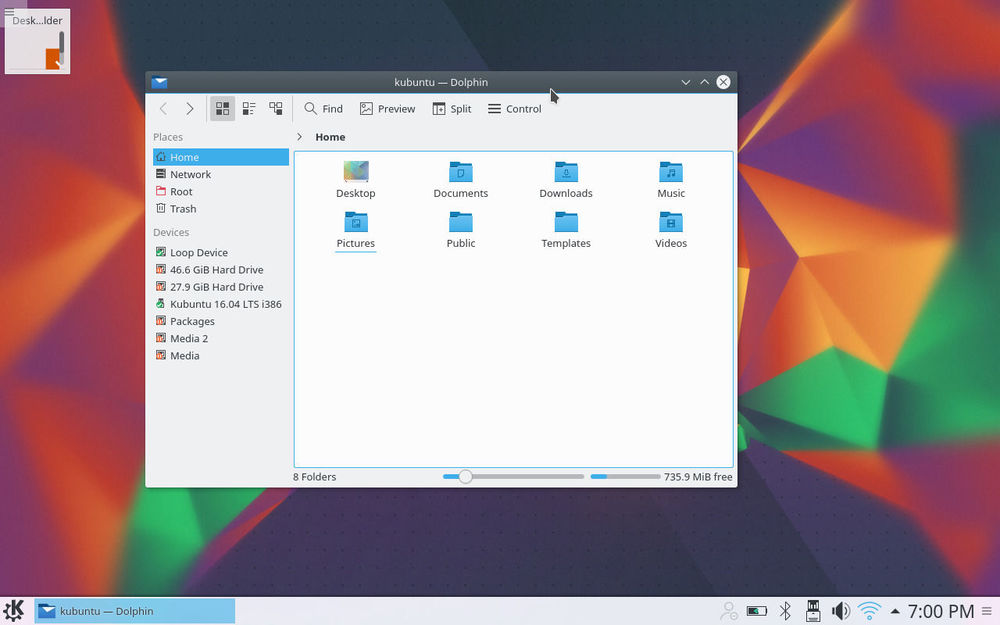Viewport: 1000px width, 625px height.
Task: Select the Videos folder icon
Action: pos(671,223)
